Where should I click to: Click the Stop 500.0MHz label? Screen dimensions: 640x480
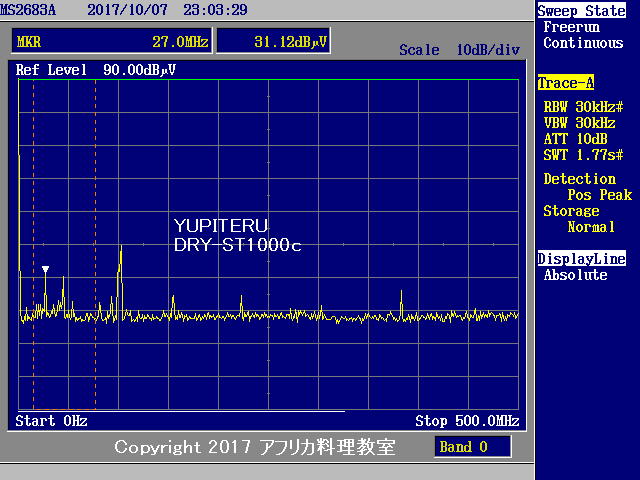point(467,421)
